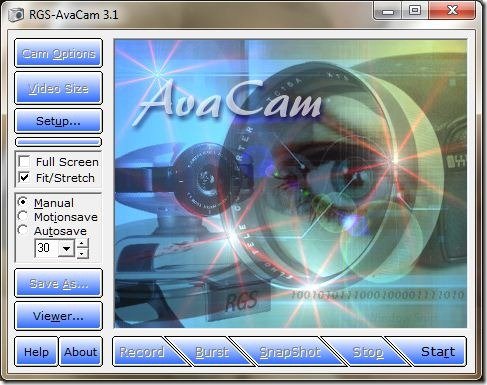
Task: Click Start to begin the camera
Action: click(437, 352)
